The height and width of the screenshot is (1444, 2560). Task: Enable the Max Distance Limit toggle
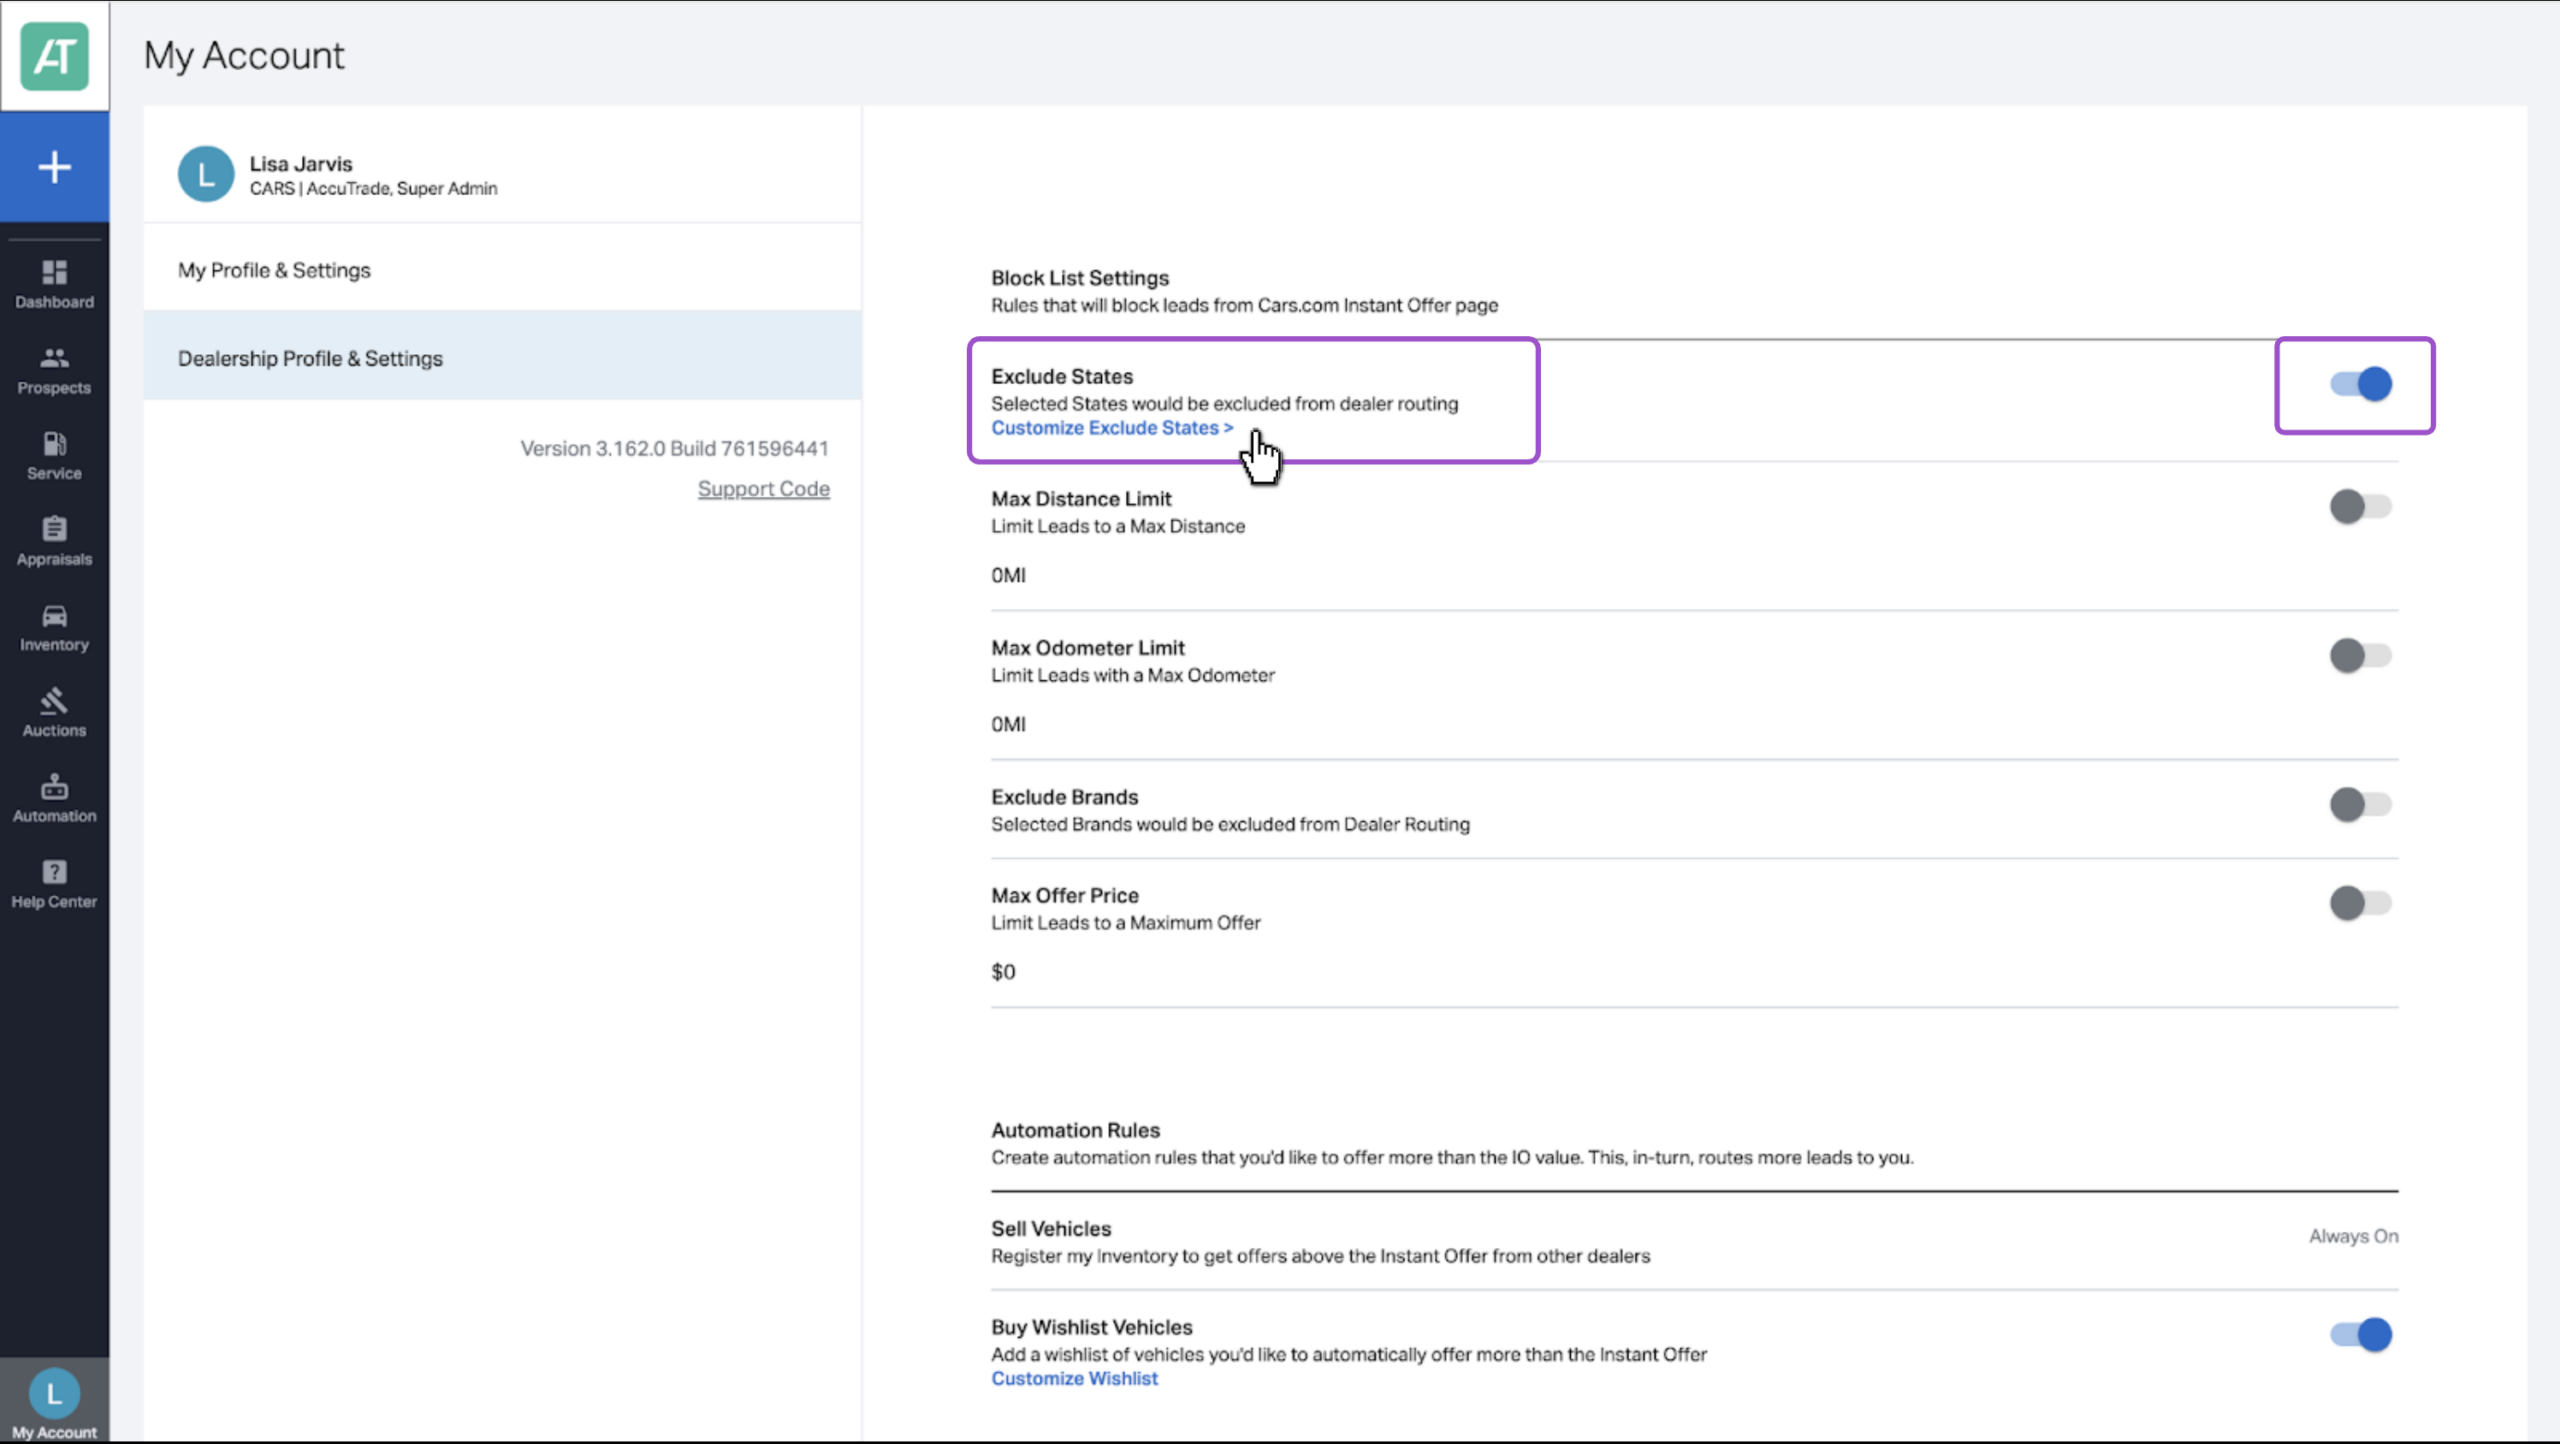2361,506
